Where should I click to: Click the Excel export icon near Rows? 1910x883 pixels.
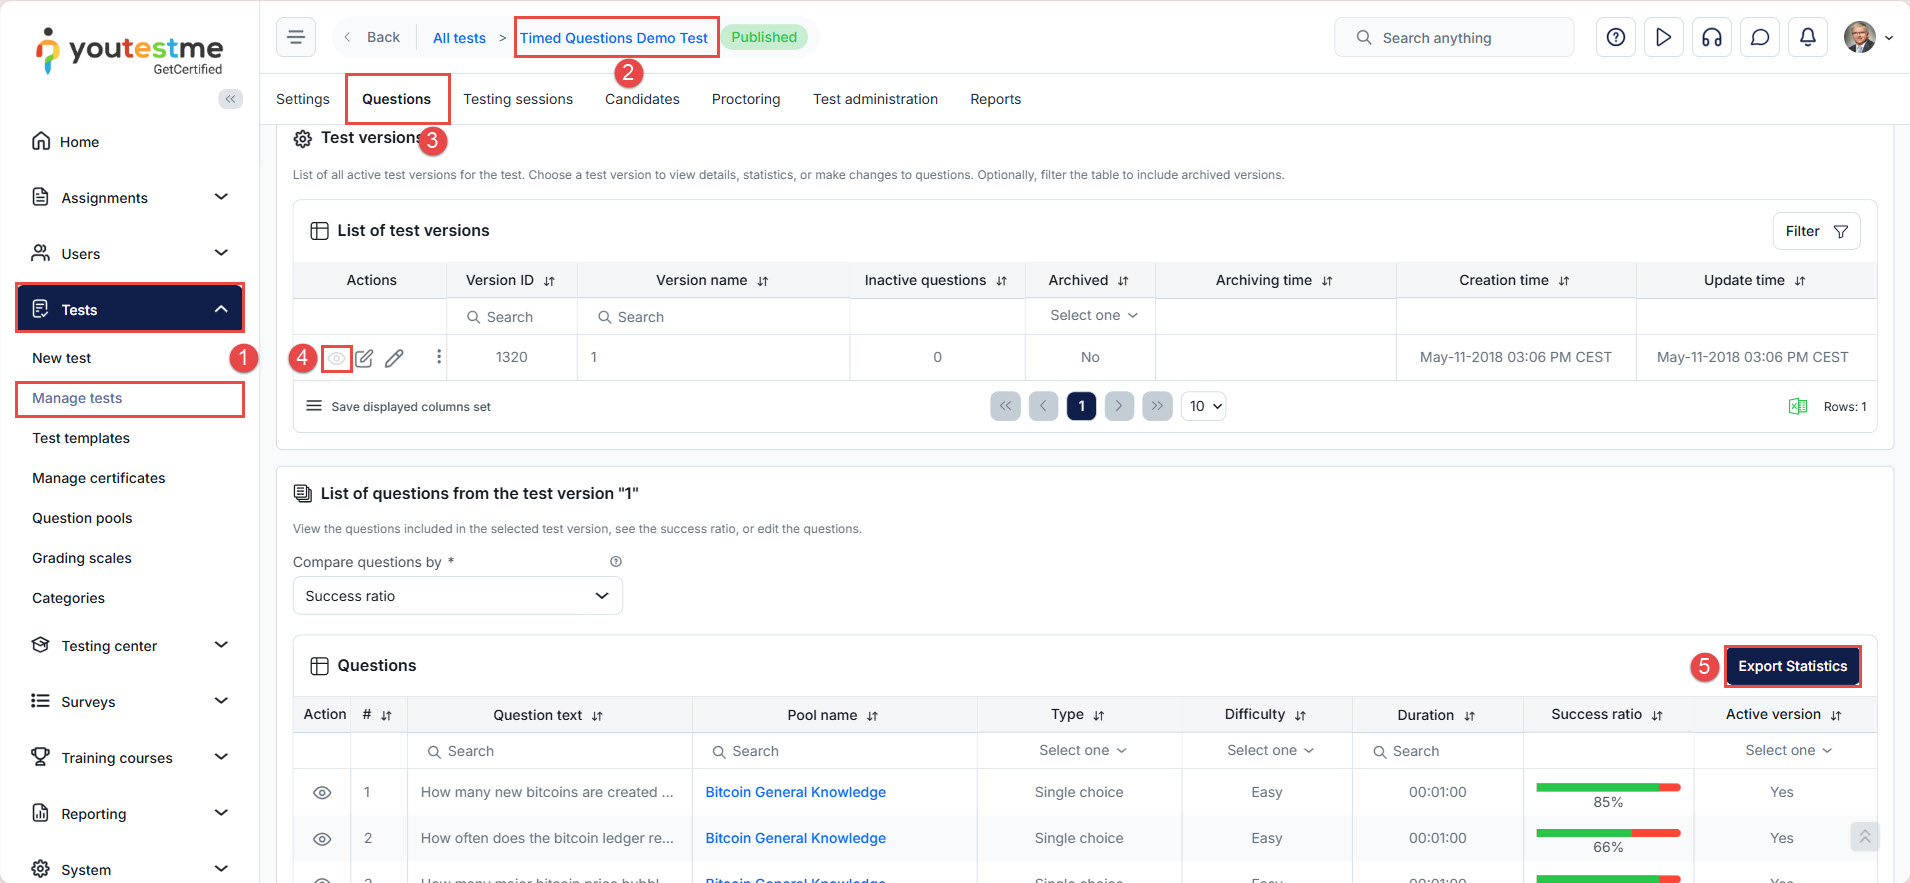pyautogui.click(x=1797, y=406)
